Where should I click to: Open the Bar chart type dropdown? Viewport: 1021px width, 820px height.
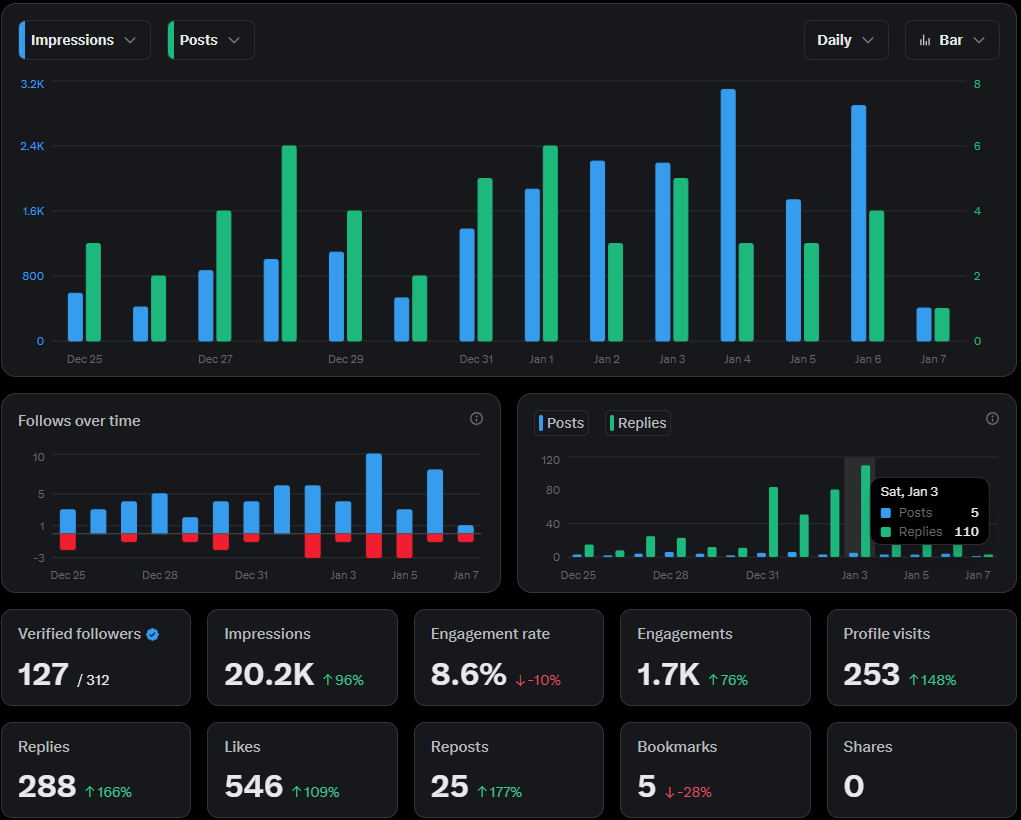click(x=951, y=40)
